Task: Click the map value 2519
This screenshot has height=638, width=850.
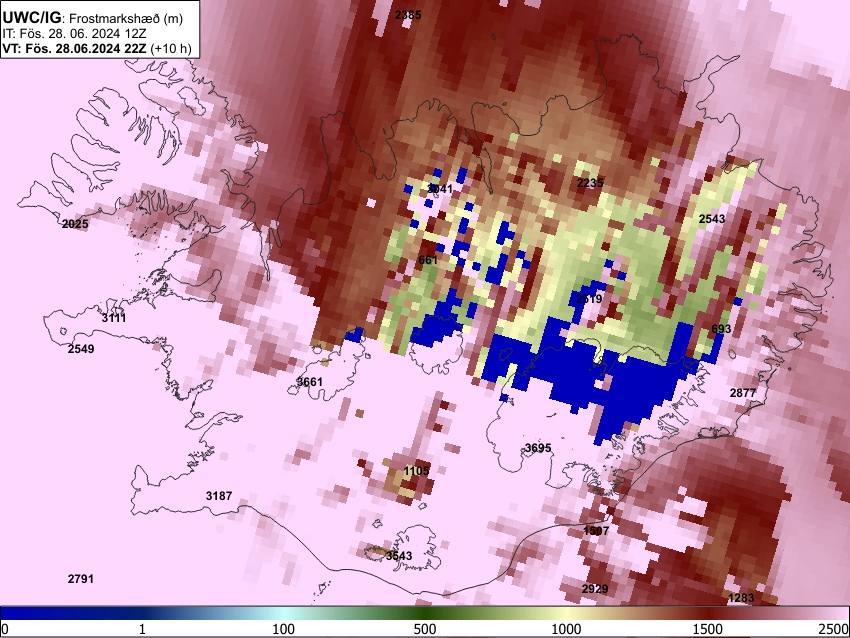Action: coord(589,299)
